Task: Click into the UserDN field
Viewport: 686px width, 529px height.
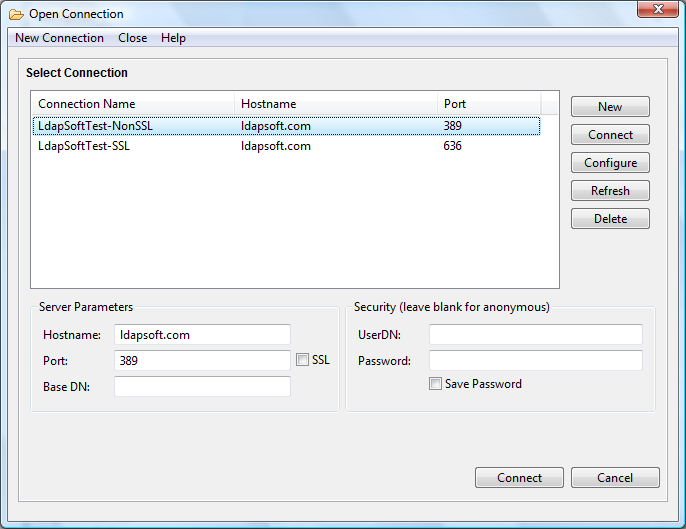Action: (536, 335)
